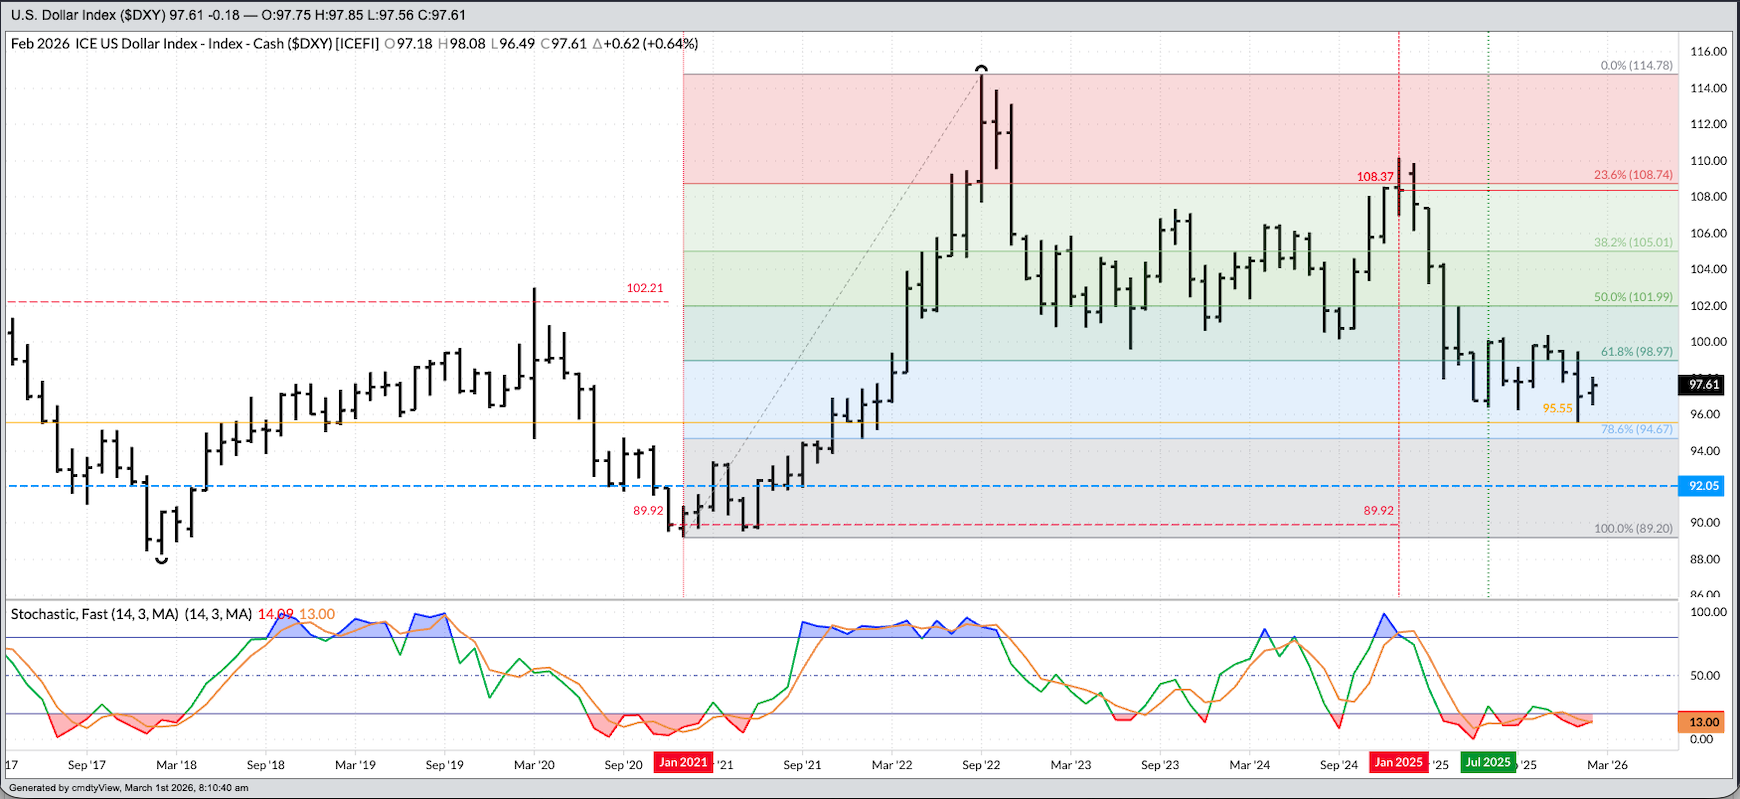Click the blue 92.05 price level tag

1704,486
